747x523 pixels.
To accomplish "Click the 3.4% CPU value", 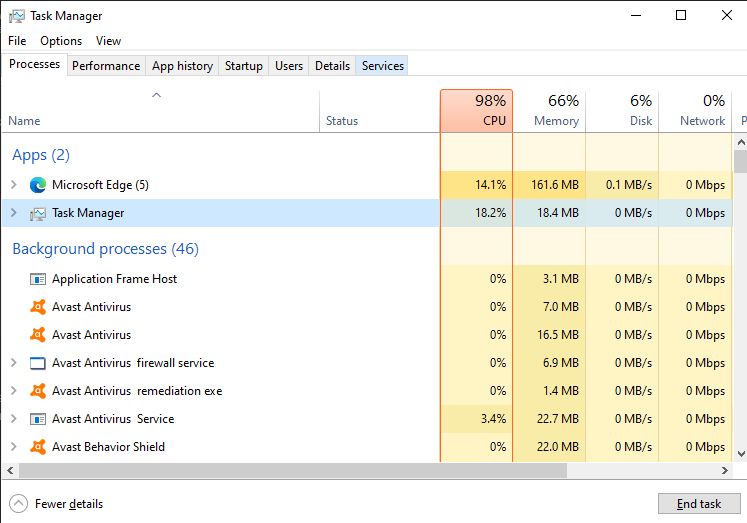I will [x=493, y=419].
